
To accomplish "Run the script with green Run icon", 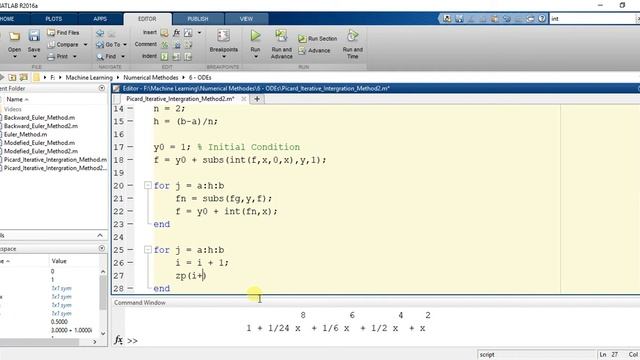I will point(256,36).
